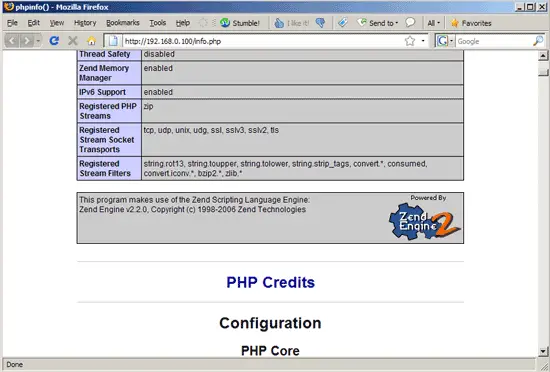
Task: Click the 'tcp, udp, unix' transports value
Action: tap(211, 130)
